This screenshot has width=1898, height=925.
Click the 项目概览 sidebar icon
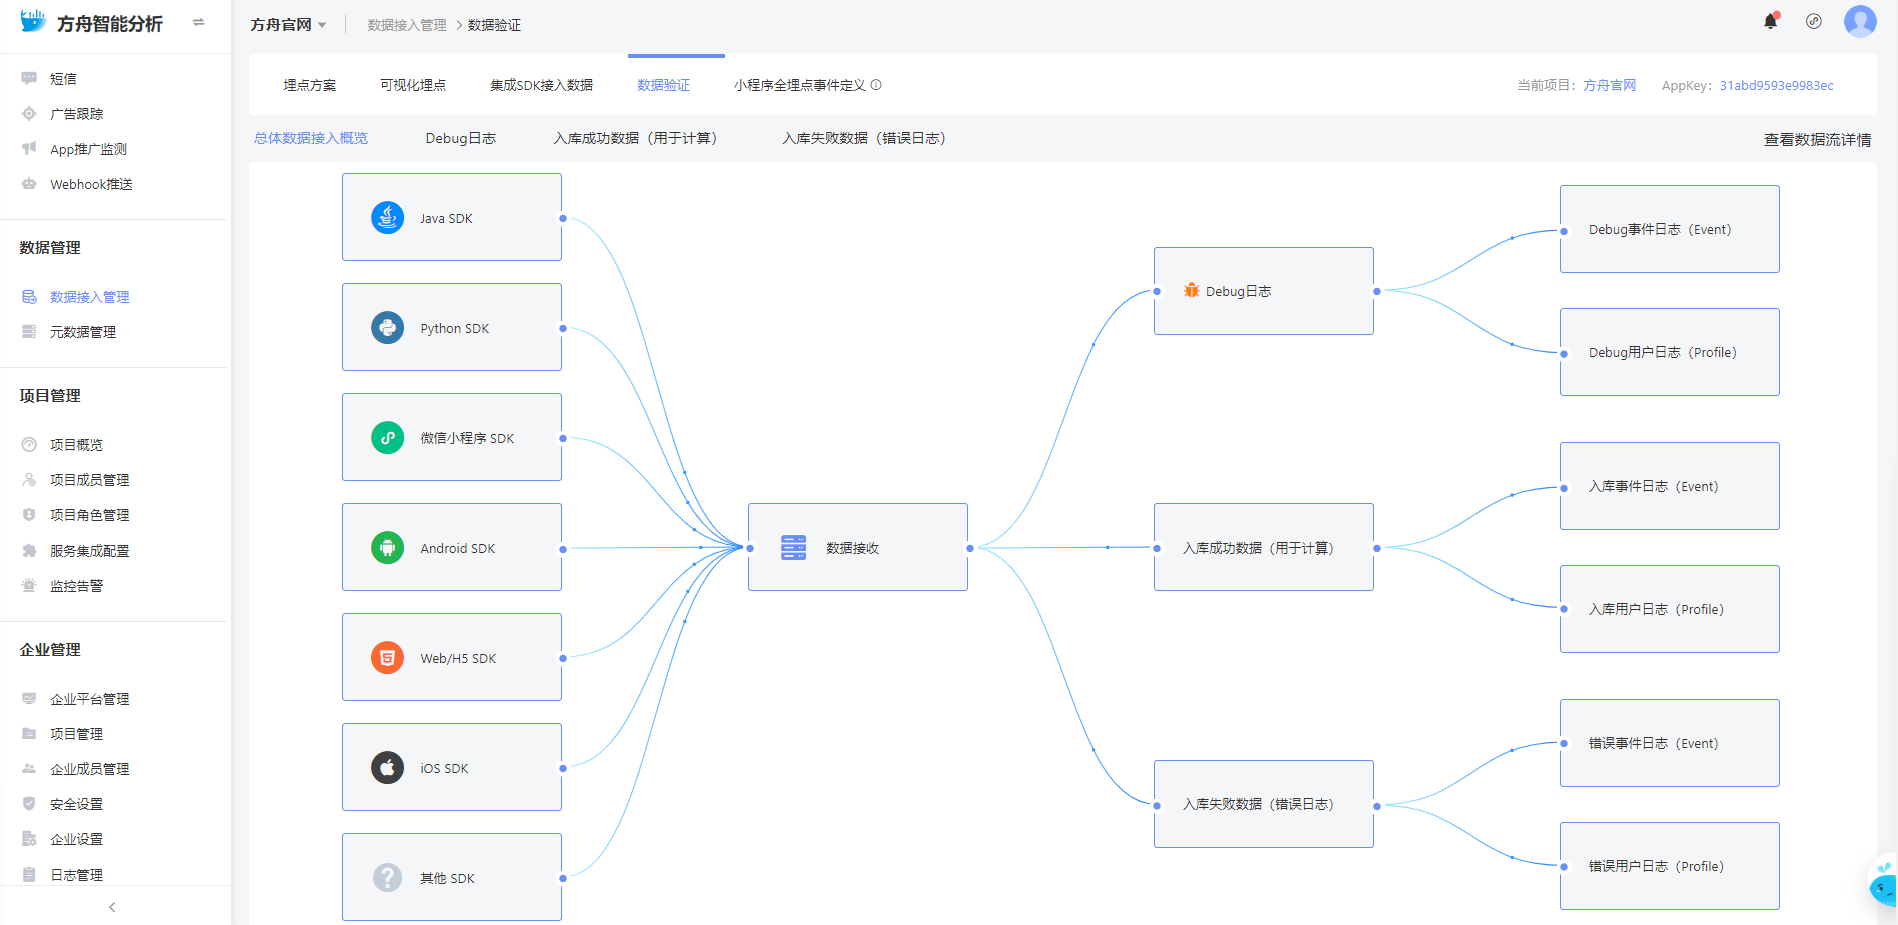pyautogui.click(x=29, y=444)
